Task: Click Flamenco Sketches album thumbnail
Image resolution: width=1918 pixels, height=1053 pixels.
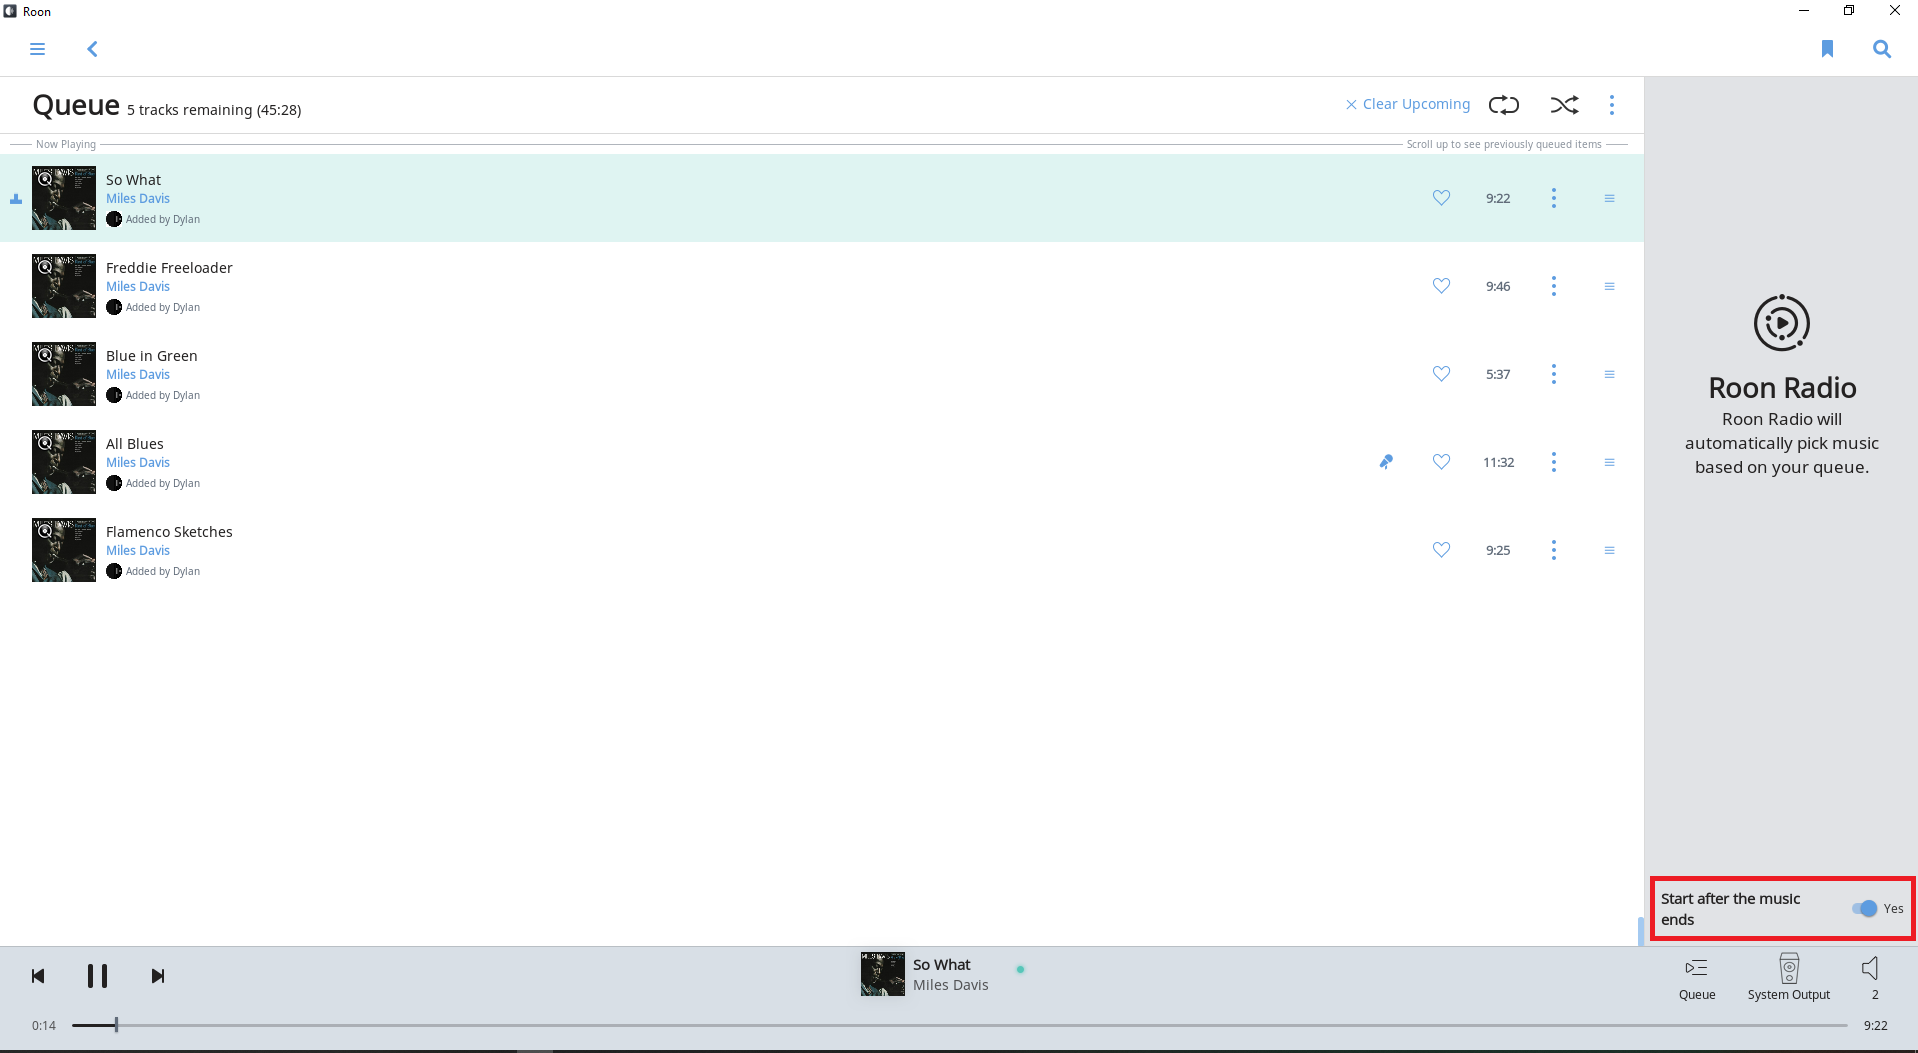Action: point(64,550)
